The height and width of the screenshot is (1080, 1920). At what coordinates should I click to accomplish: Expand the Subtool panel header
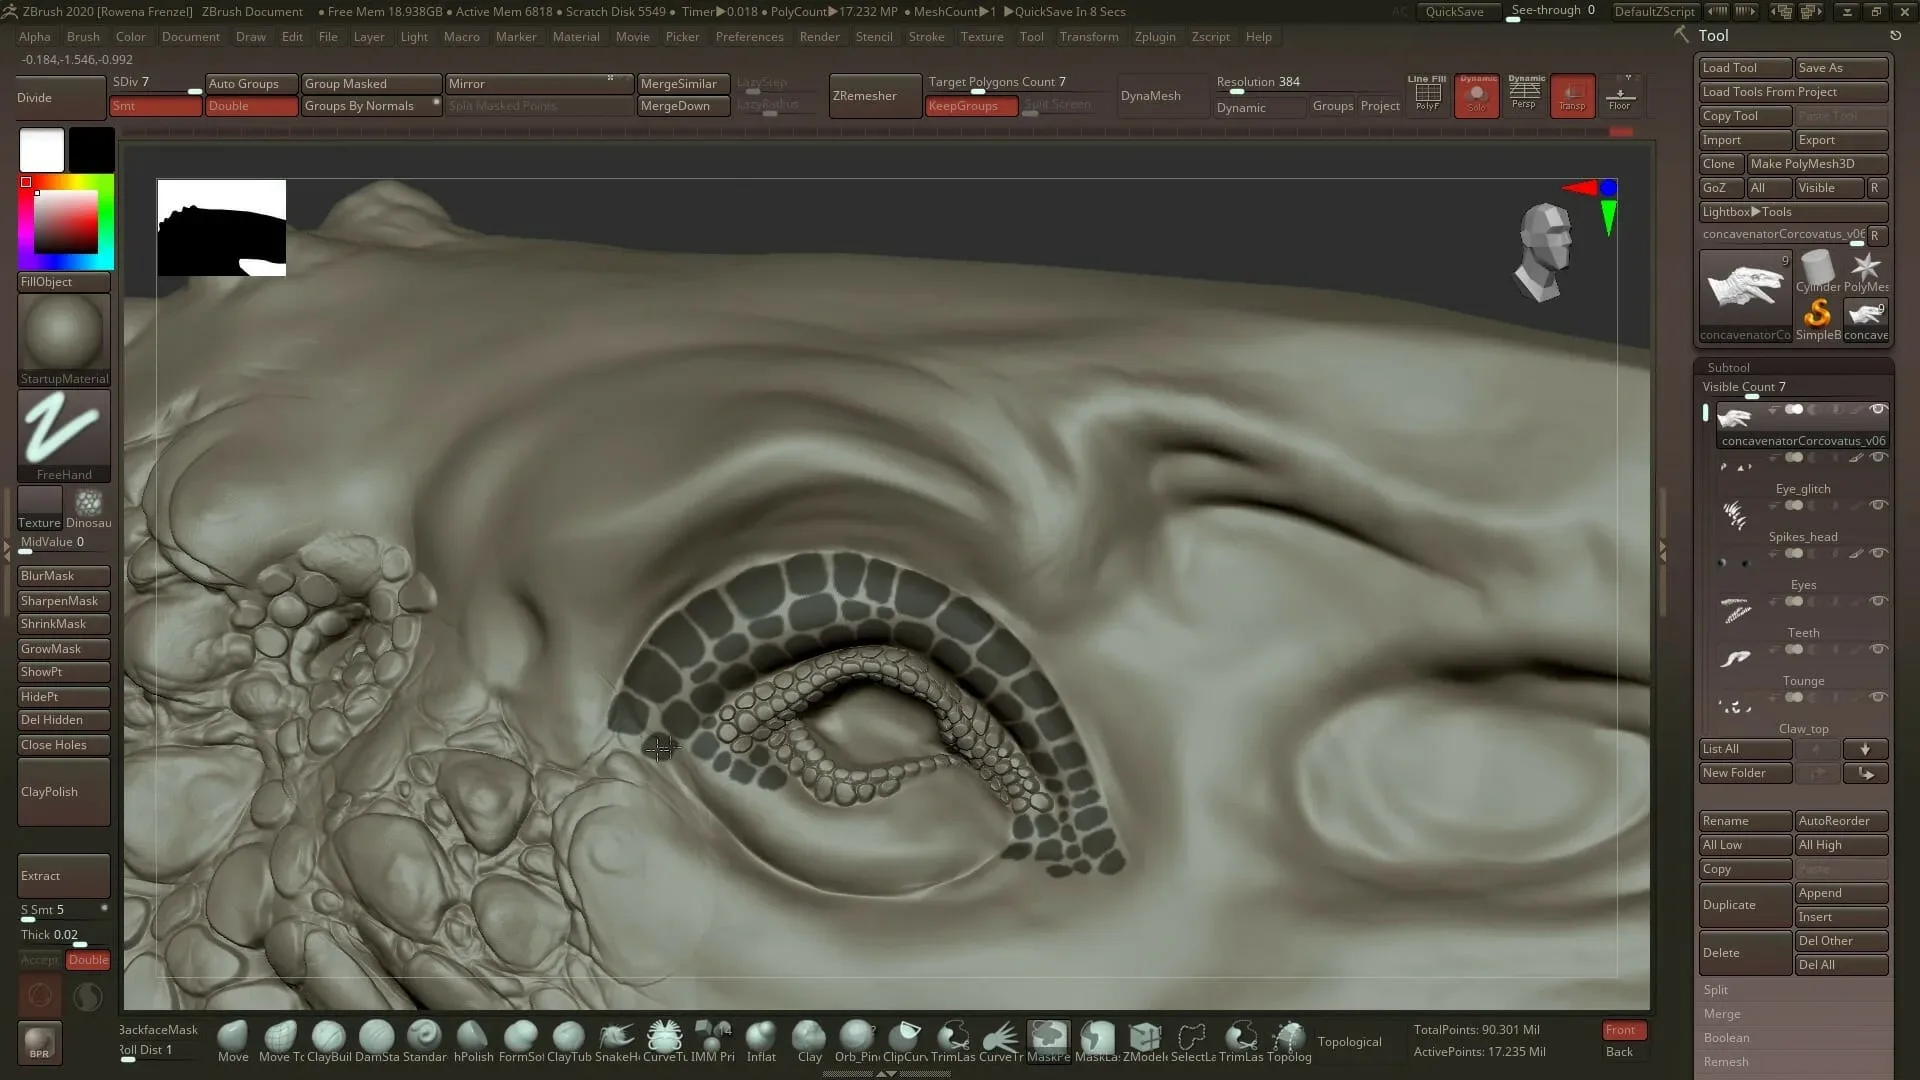[1727, 367]
